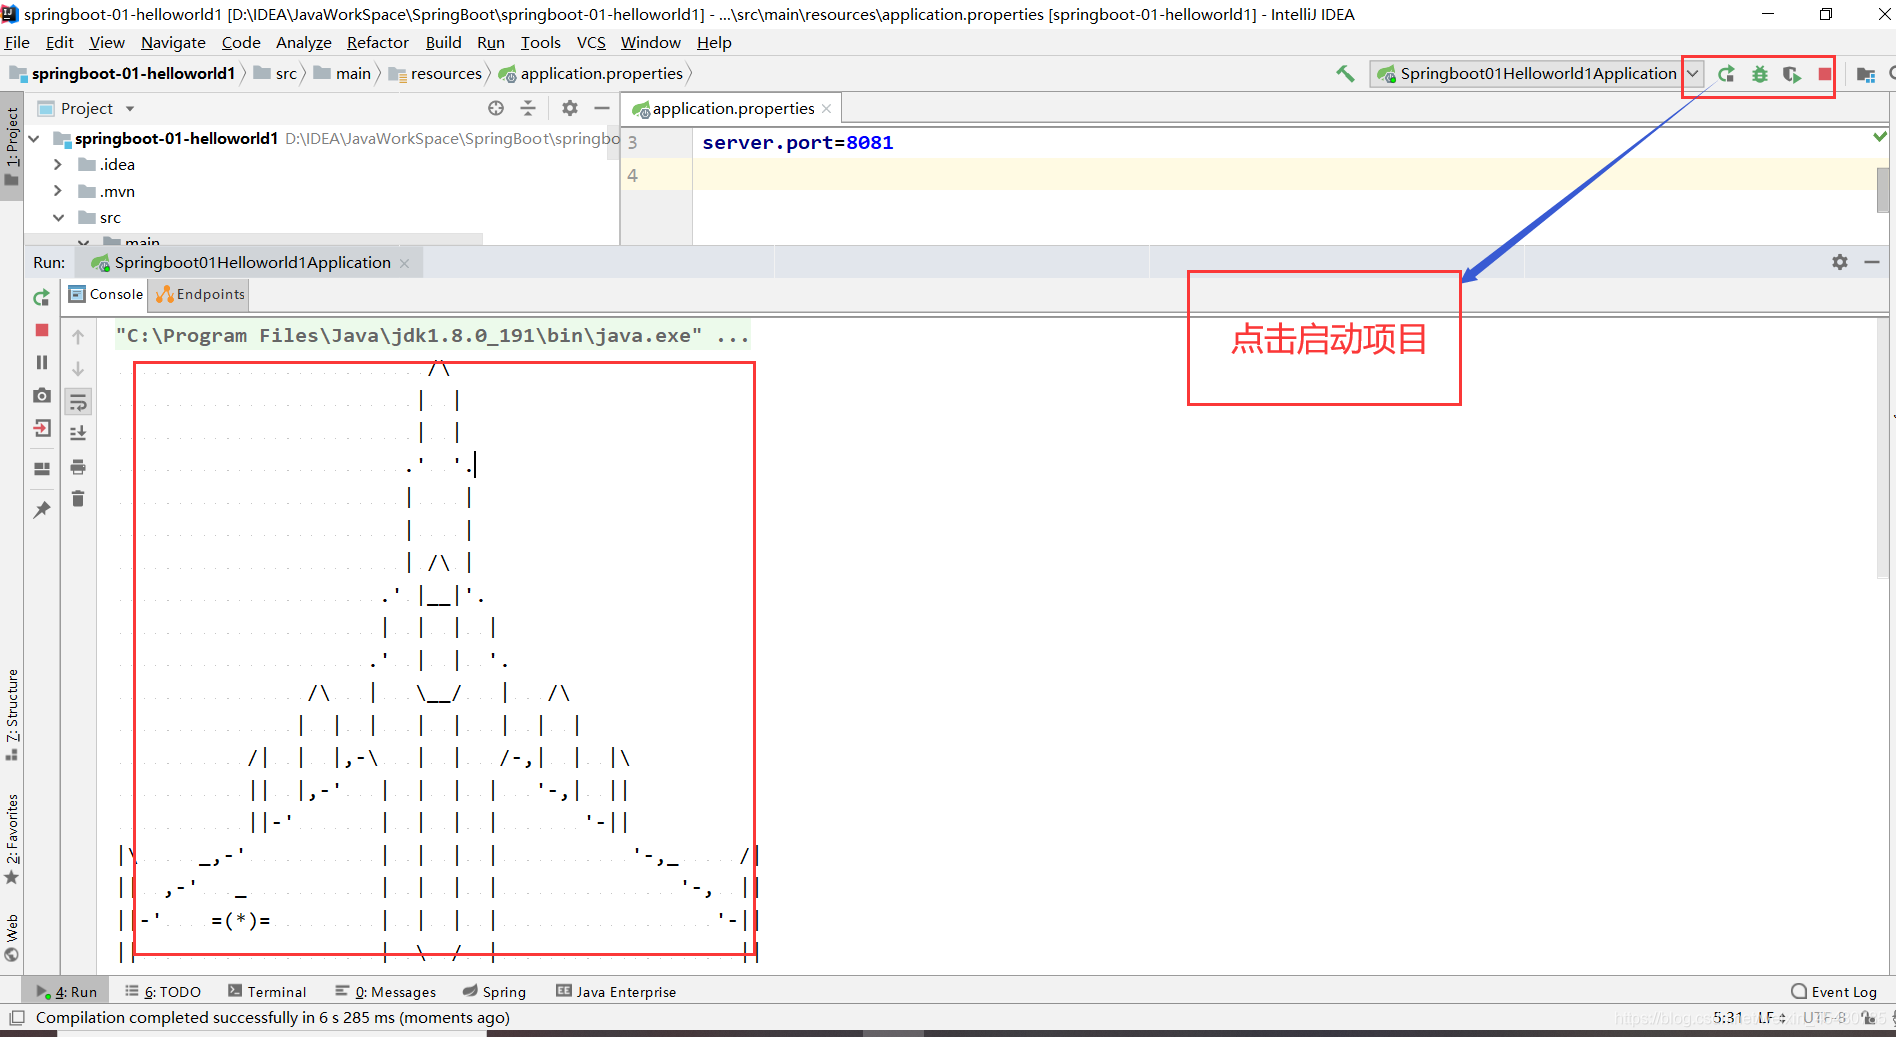Print console output icon

click(x=78, y=466)
